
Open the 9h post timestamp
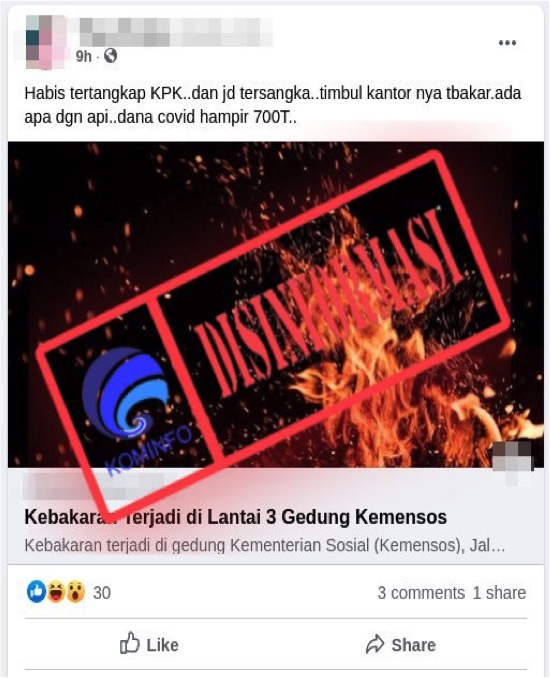coord(83,56)
